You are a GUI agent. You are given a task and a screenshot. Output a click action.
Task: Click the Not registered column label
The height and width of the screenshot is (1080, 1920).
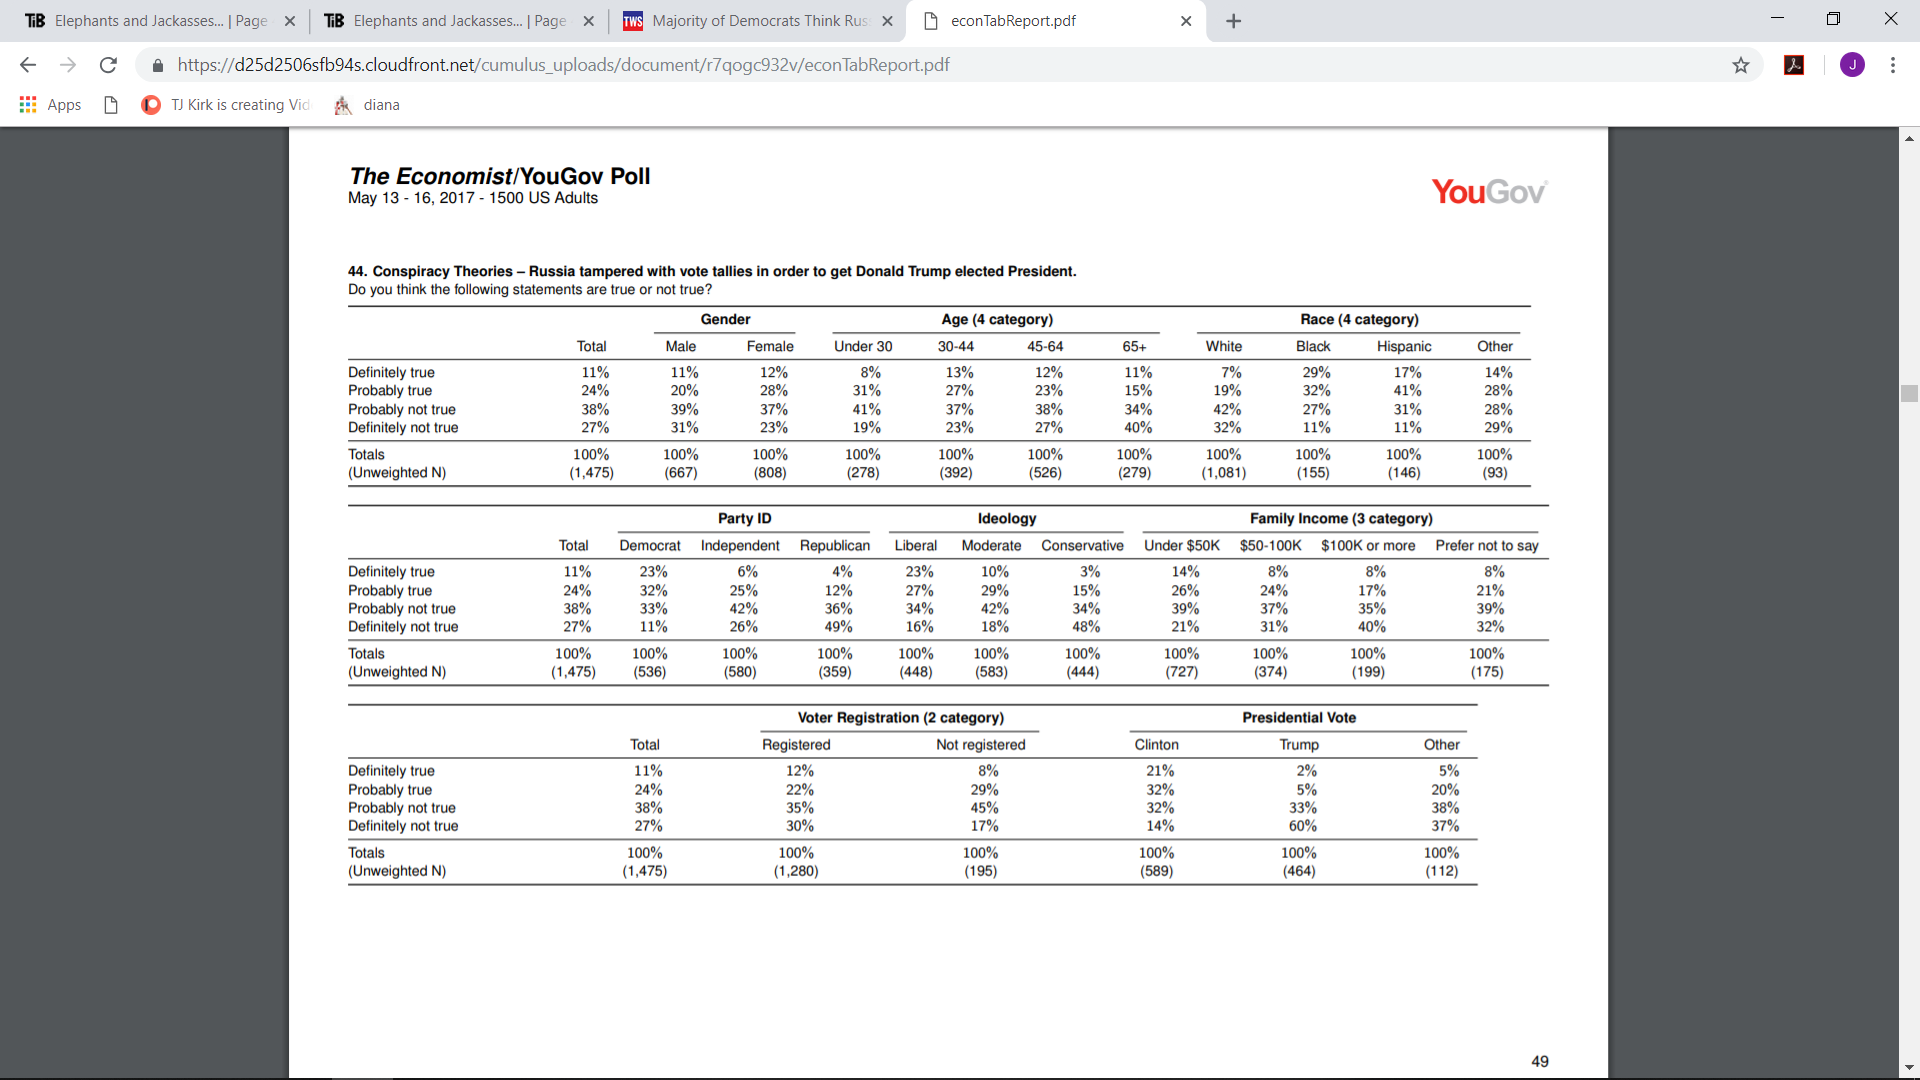click(981, 744)
